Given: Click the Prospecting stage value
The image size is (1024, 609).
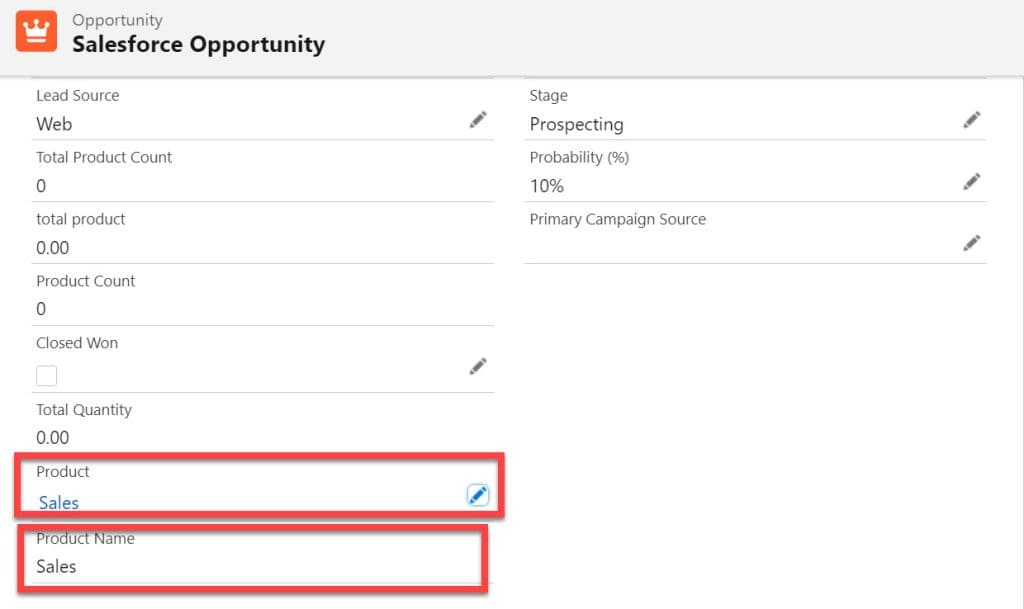Looking at the screenshot, I should click(576, 124).
